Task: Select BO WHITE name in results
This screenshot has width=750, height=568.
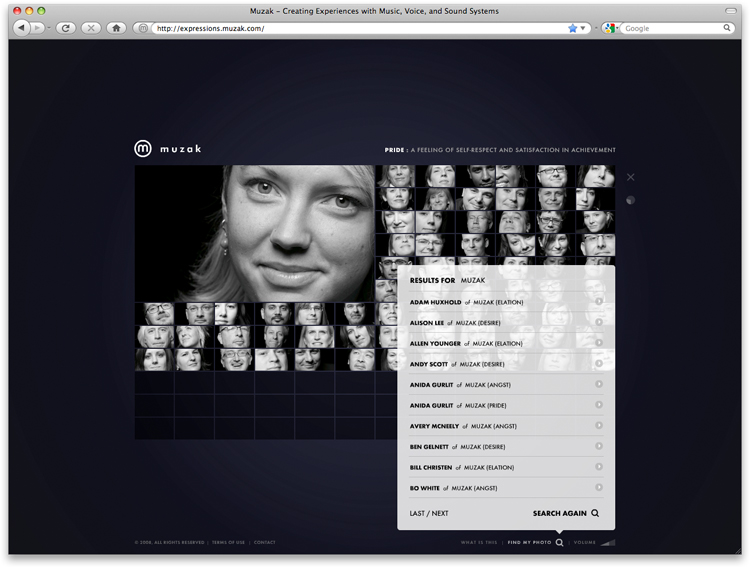Action: coord(424,488)
